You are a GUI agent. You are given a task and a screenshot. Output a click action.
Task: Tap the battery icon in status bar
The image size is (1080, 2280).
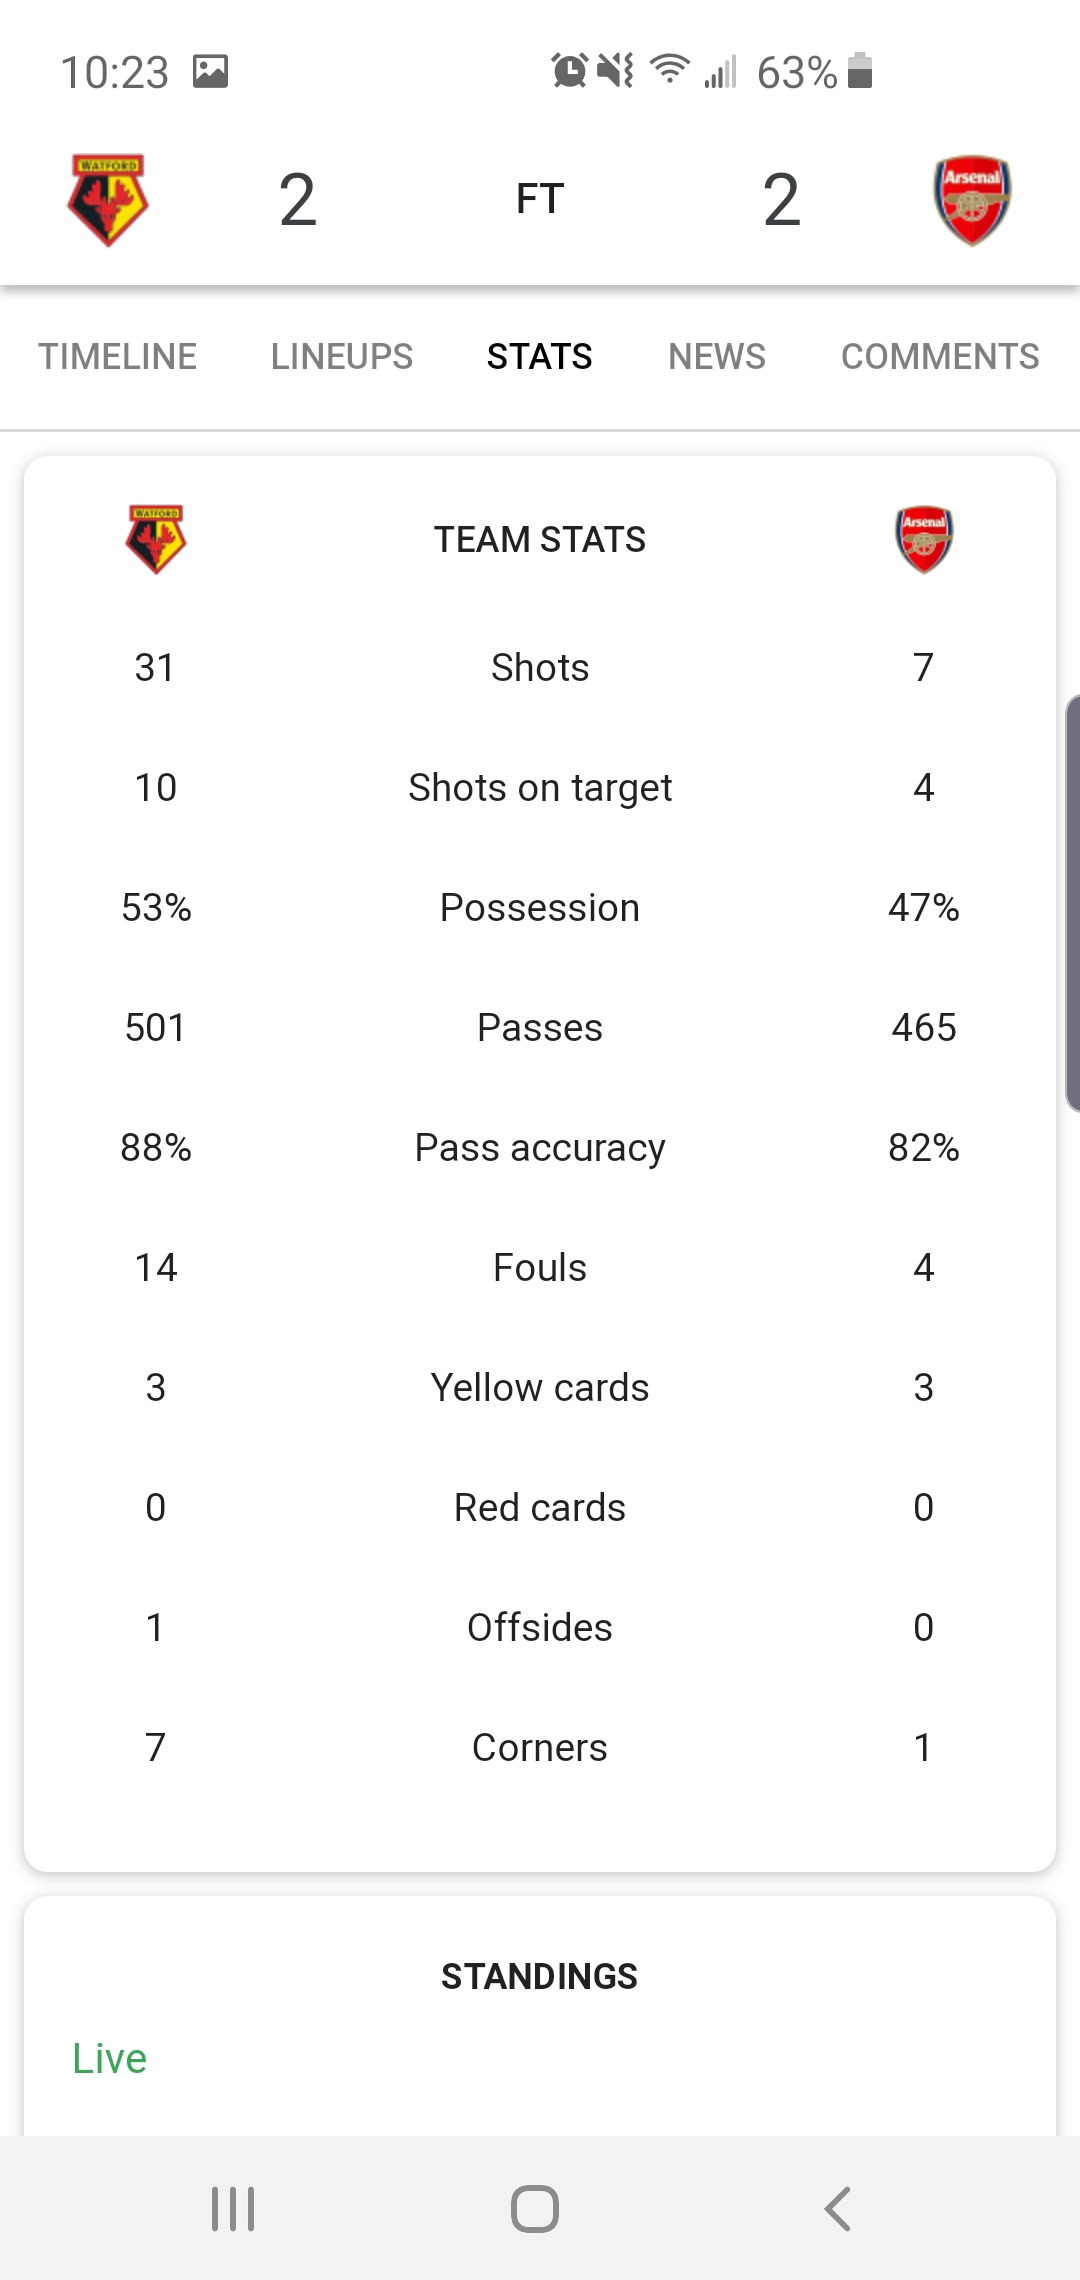pyautogui.click(x=860, y=71)
